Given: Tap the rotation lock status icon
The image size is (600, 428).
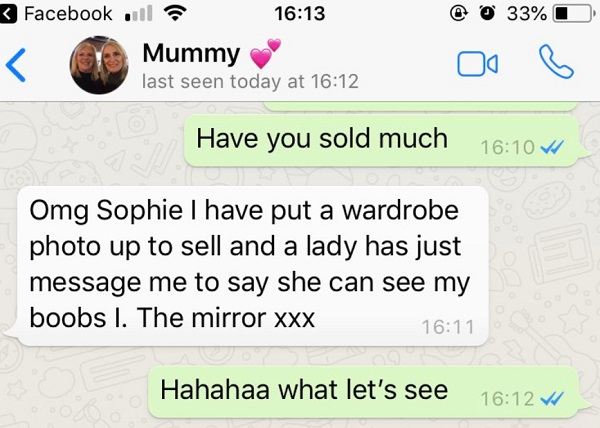Looking at the screenshot, I should coord(458,14).
